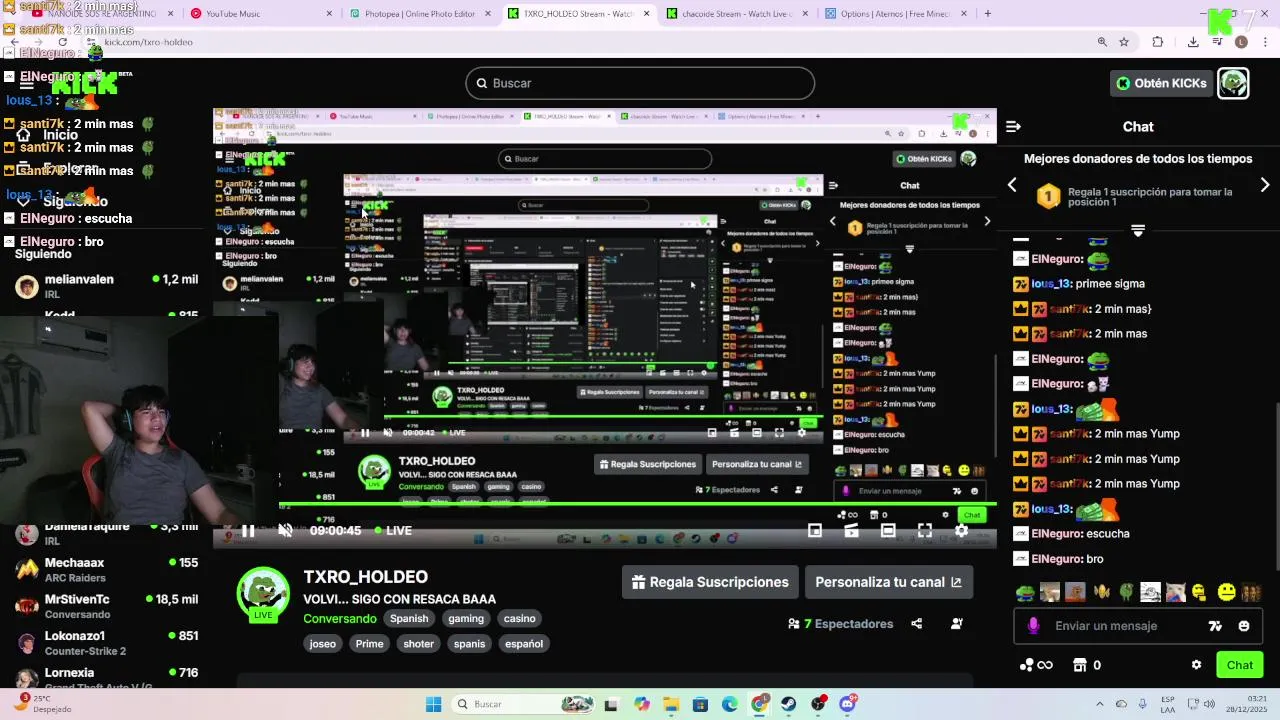Open Lokonazo1 channel in sidebar
Viewport: 1280px width, 720px height.
point(107,643)
